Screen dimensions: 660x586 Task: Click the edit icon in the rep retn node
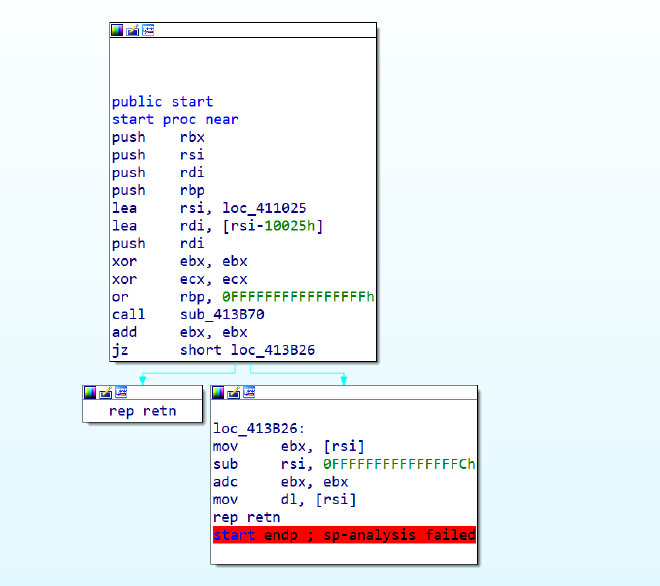[106, 393]
